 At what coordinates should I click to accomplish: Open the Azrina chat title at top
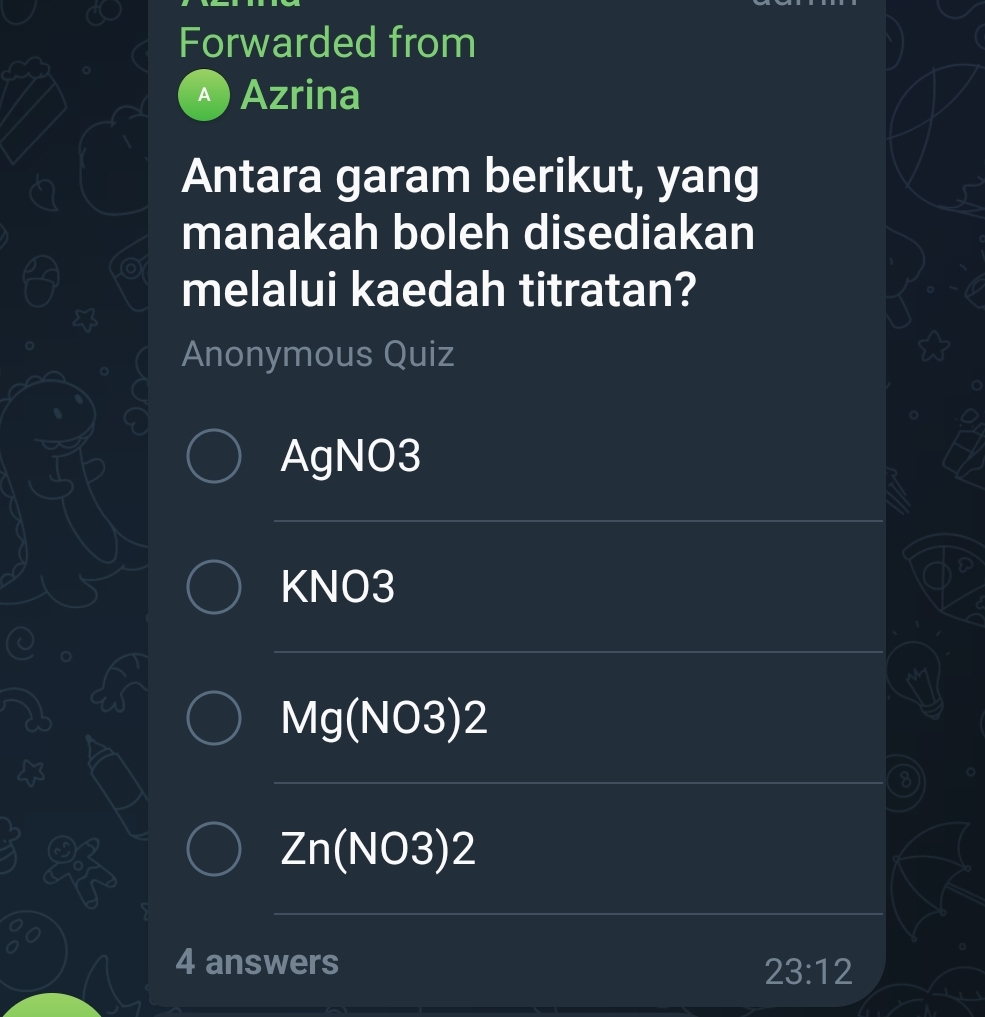pyautogui.click(x=230, y=6)
